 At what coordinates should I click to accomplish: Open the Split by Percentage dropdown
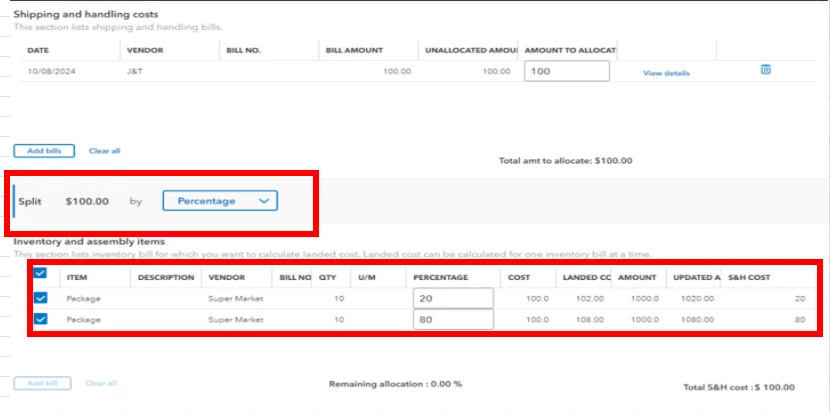coord(220,201)
